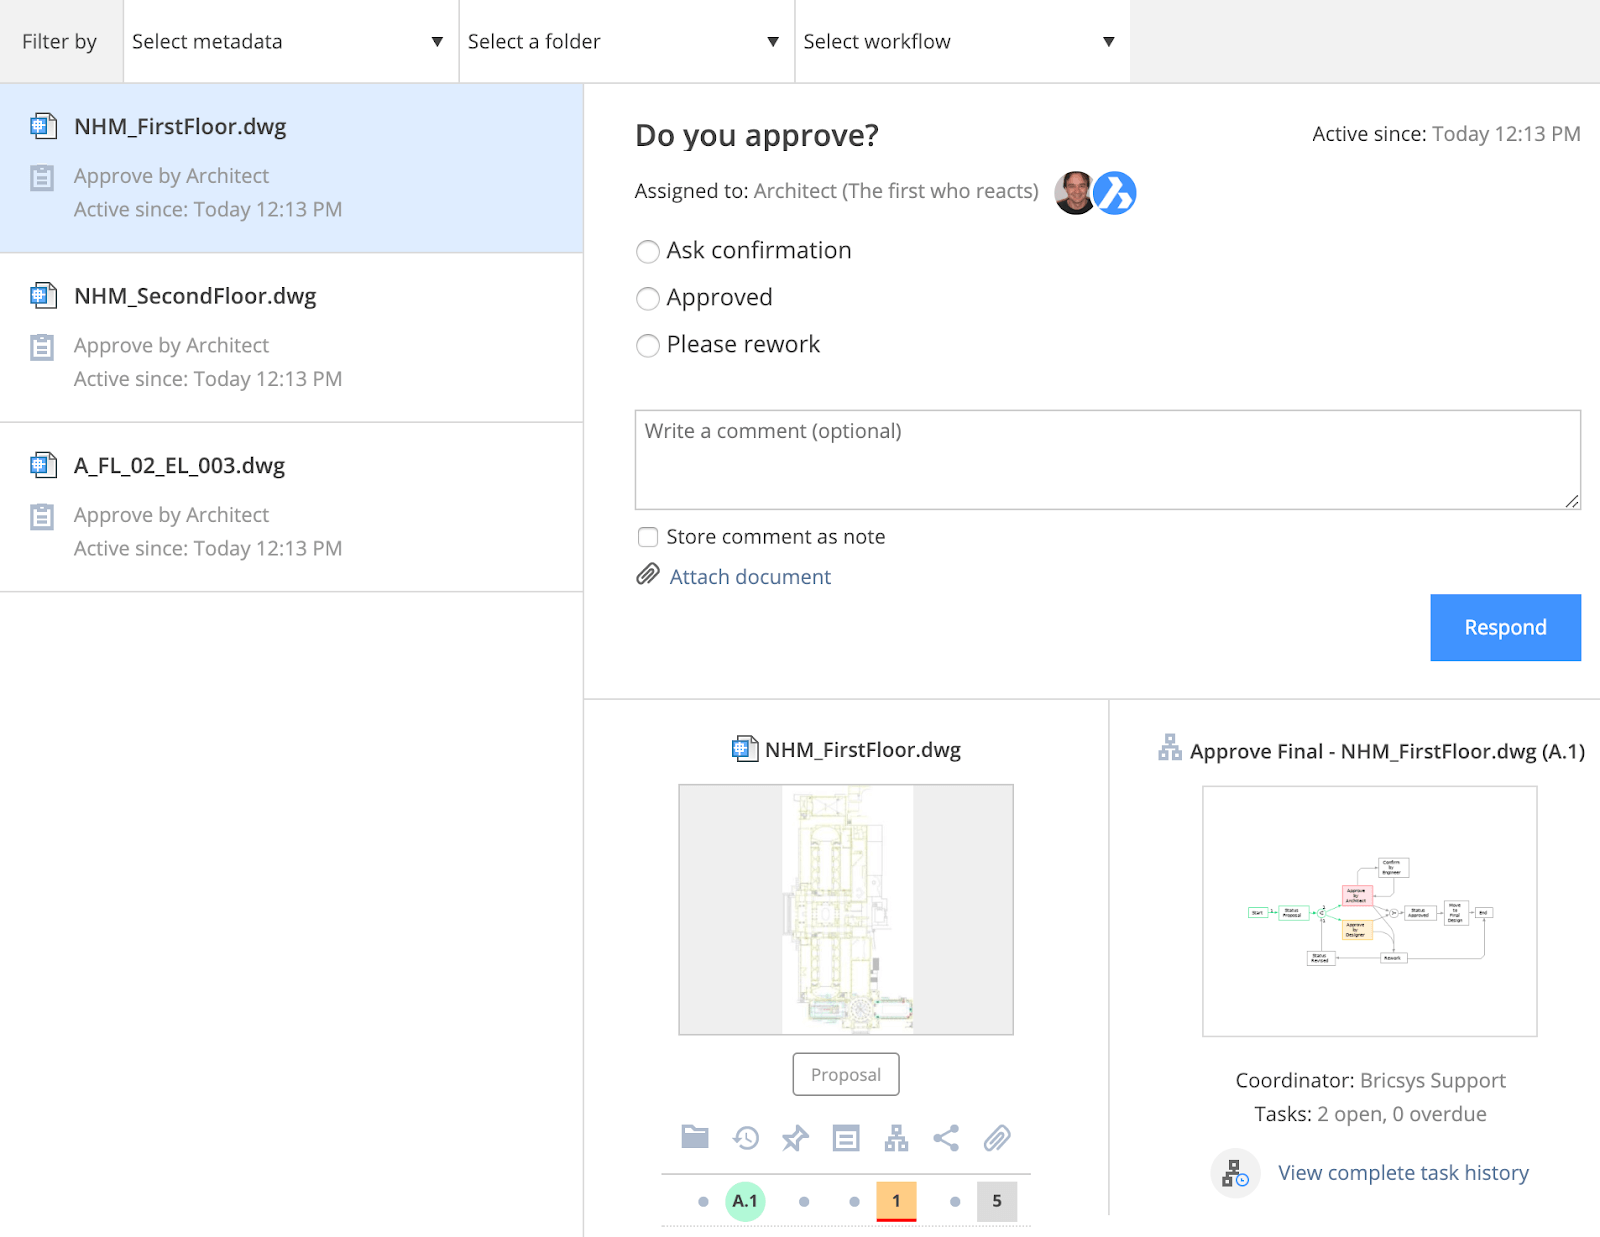Click the revision history clock icon
Image resolution: width=1600 pixels, height=1237 pixels.
[x=746, y=1138]
